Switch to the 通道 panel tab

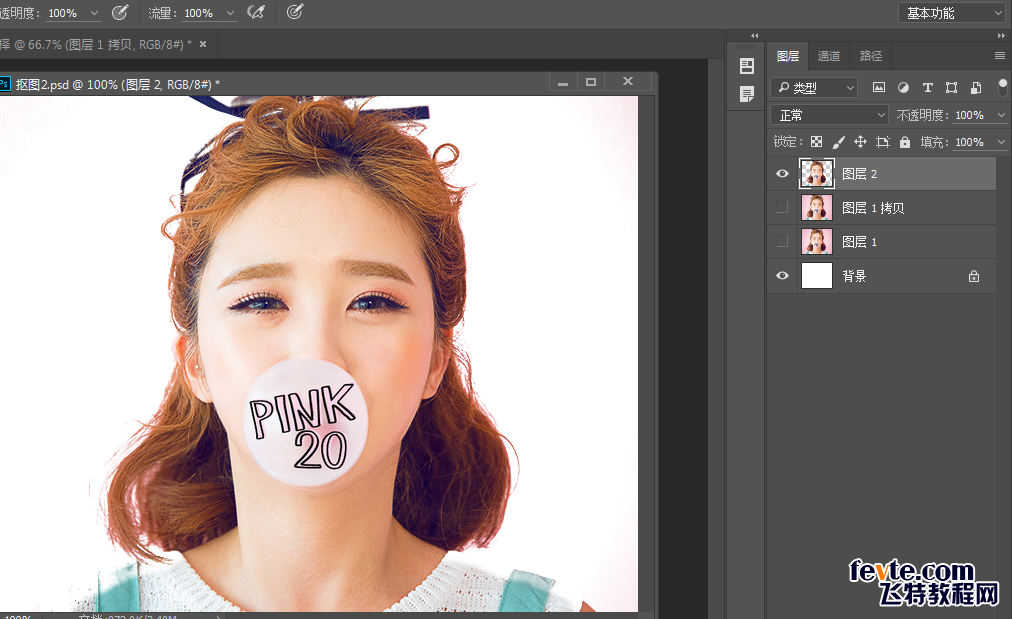[829, 56]
